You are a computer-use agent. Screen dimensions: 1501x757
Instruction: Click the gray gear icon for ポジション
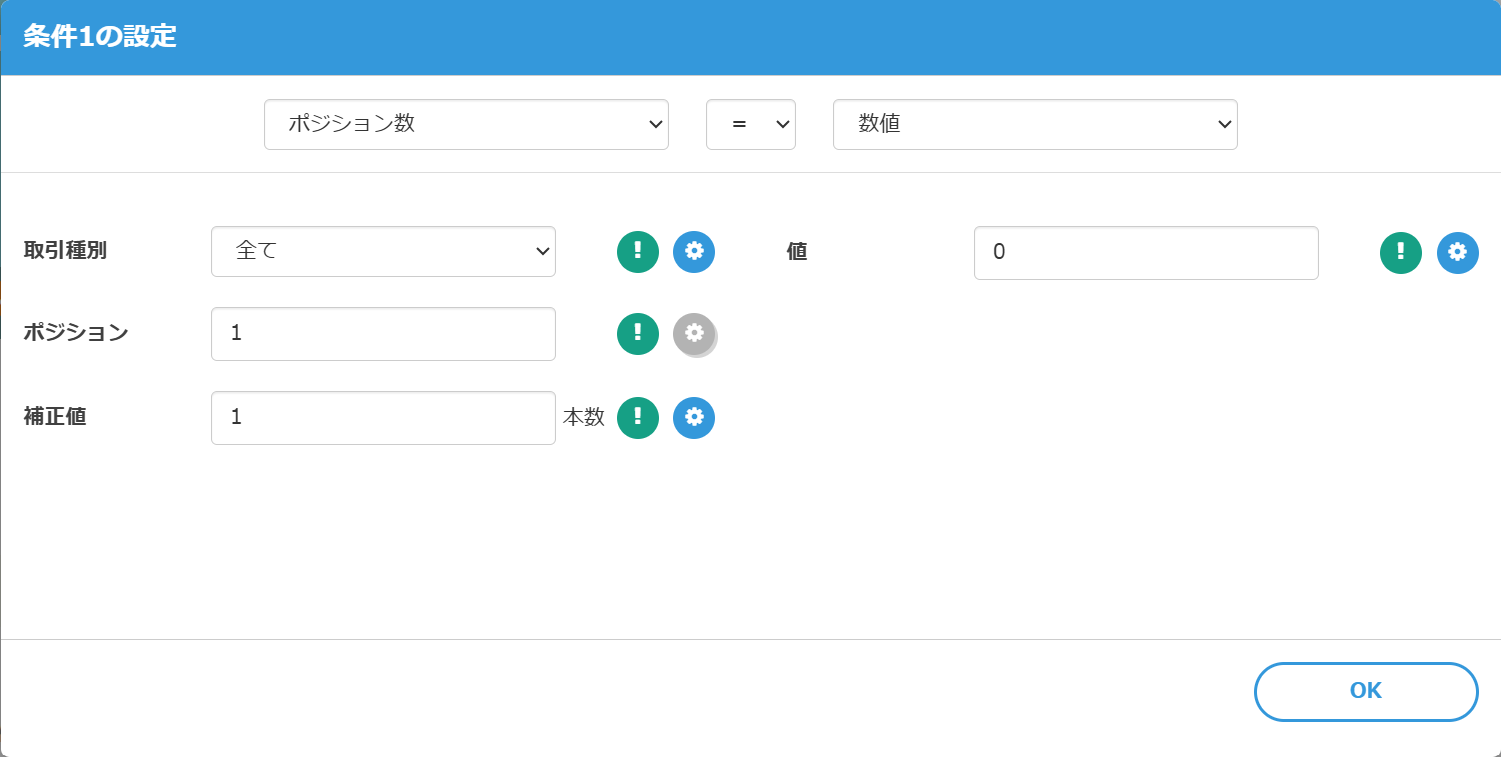click(x=694, y=334)
